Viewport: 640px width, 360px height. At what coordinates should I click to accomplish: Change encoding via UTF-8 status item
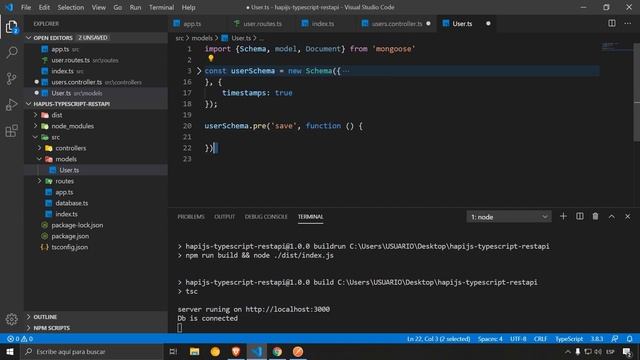pyautogui.click(x=518, y=339)
